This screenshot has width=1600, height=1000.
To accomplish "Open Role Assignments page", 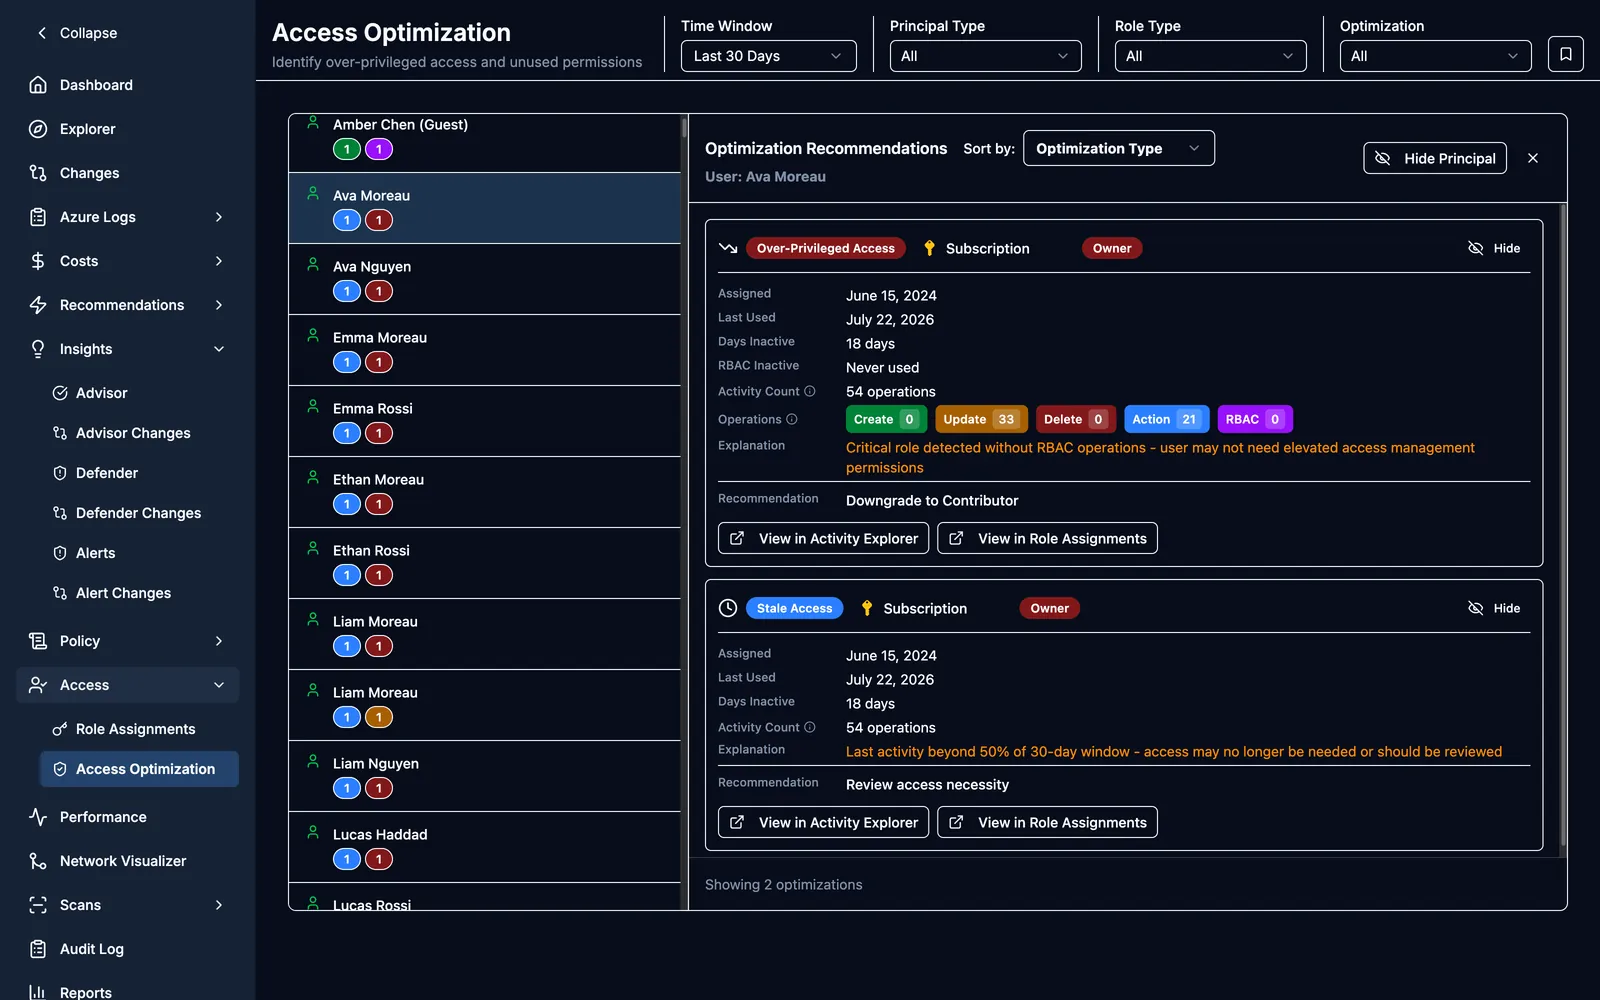I will click(x=139, y=729).
